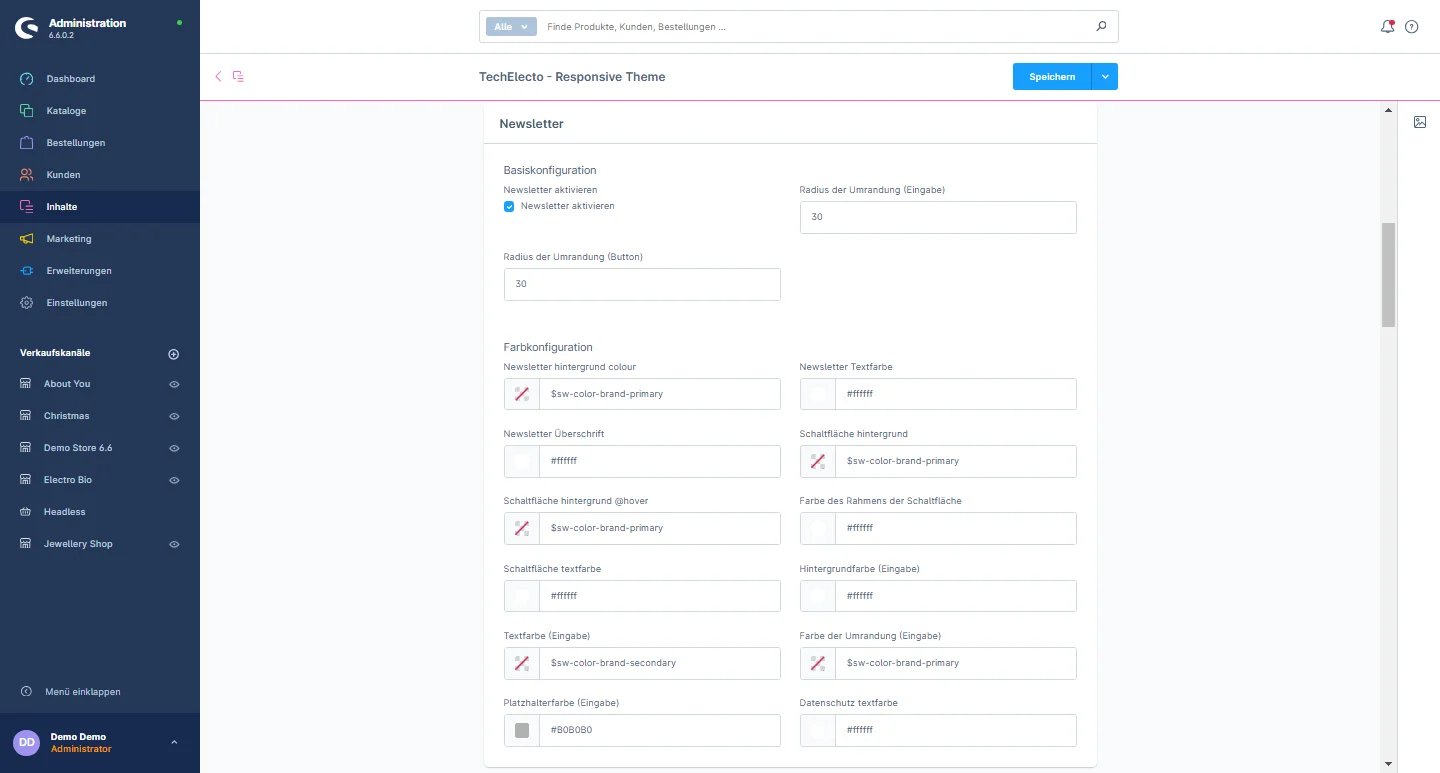Viewport: 1440px width, 773px height.
Task: Open the help question mark icon
Action: (x=1412, y=27)
